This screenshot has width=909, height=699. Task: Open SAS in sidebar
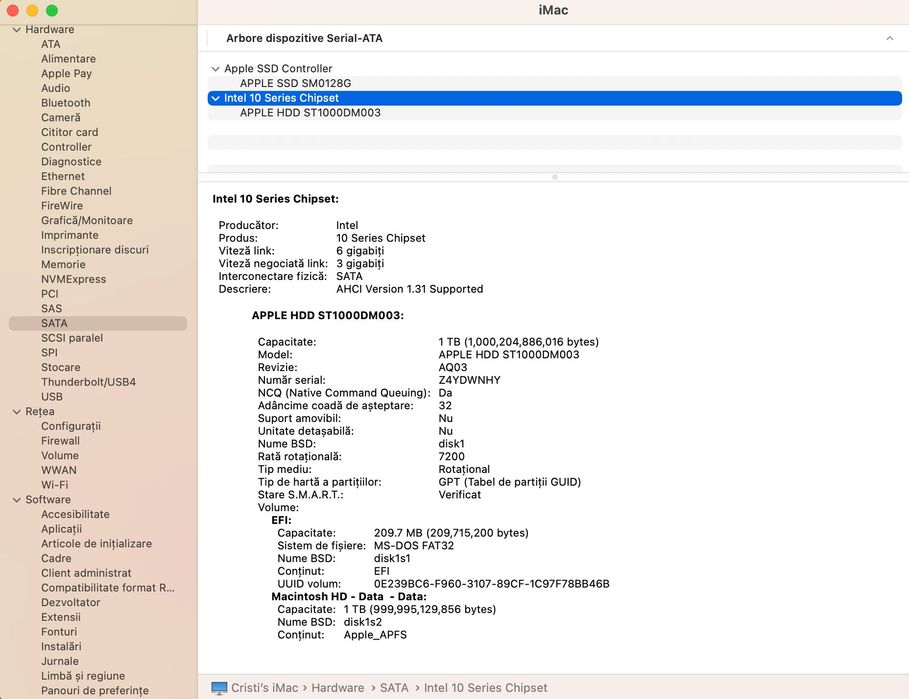(51, 308)
